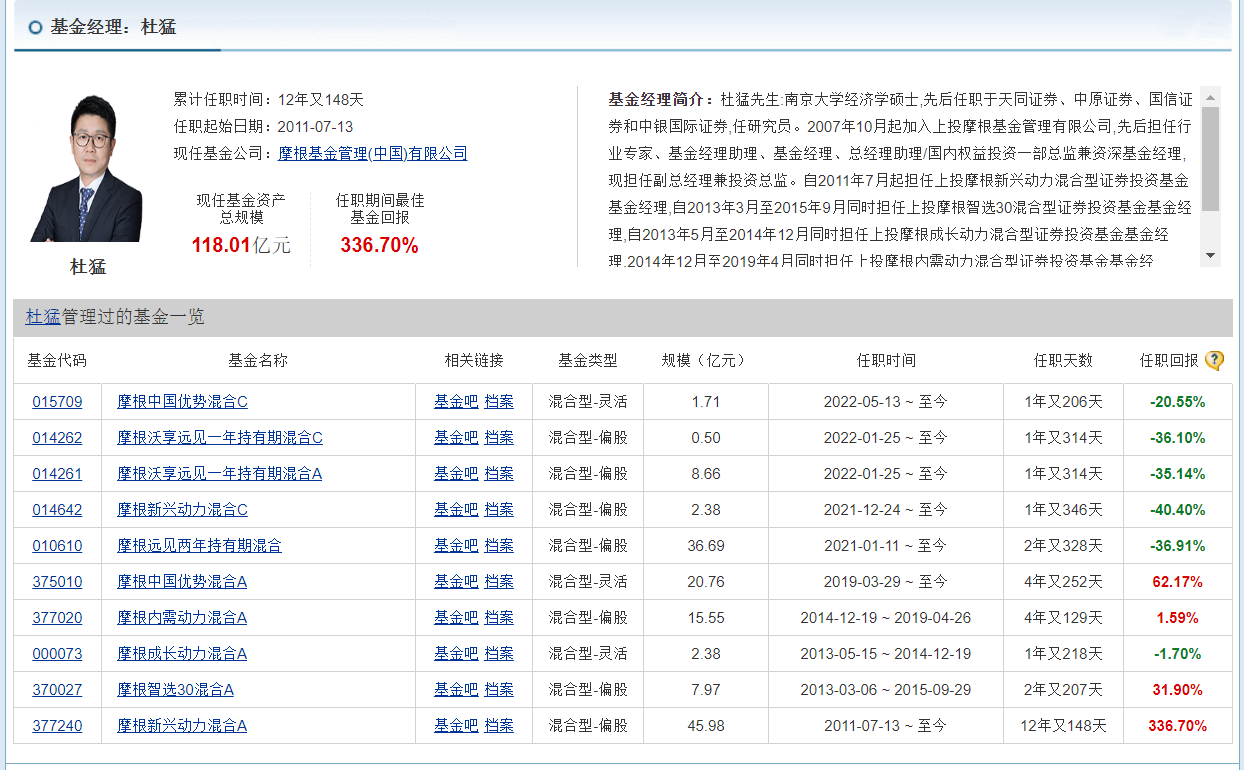Open 档案 for 摩根沃享远见一年持有期混合A
The height and width of the screenshot is (770, 1244).
click(x=499, y=474)
